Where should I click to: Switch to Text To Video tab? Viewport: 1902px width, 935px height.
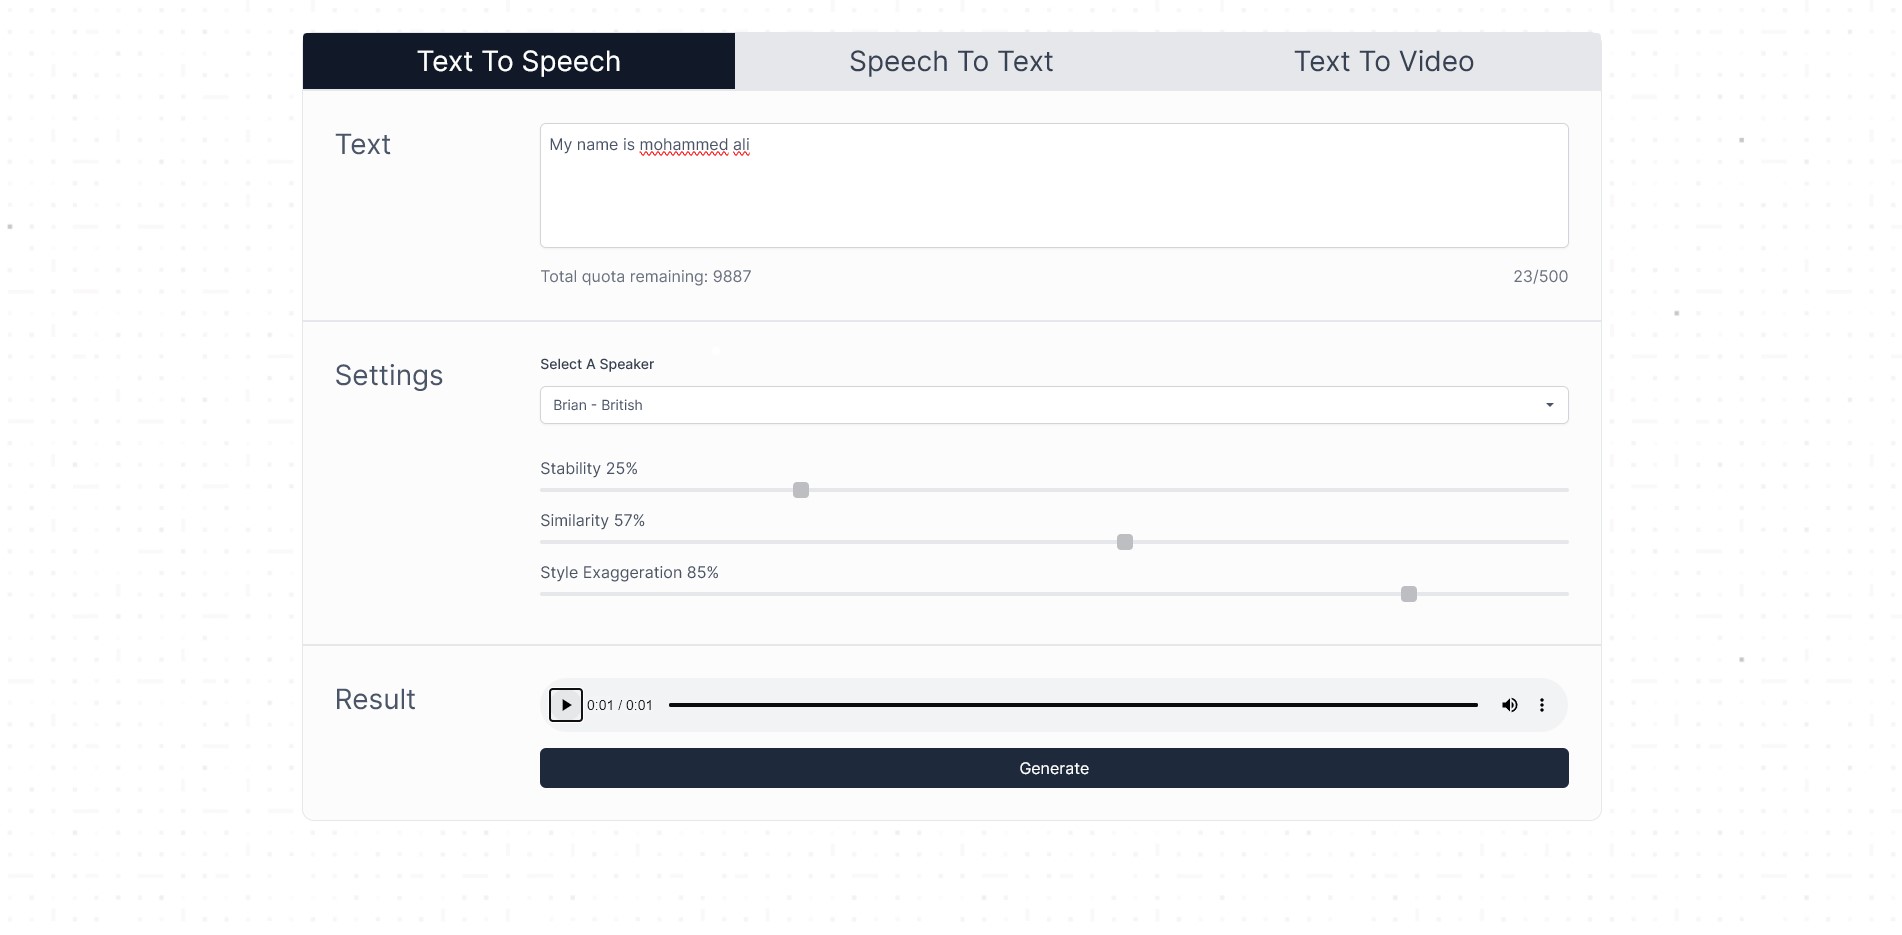click(1384, 61)
